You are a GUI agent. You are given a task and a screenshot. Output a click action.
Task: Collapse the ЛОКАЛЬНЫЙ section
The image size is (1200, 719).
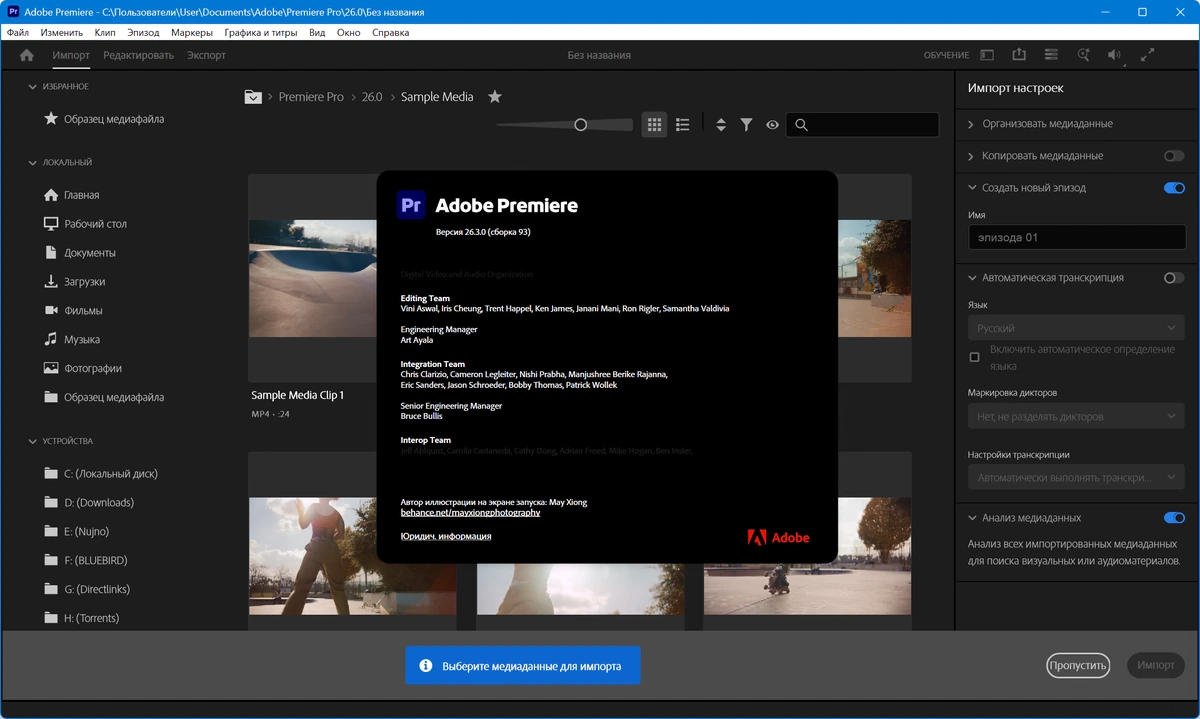pos(33,162)
